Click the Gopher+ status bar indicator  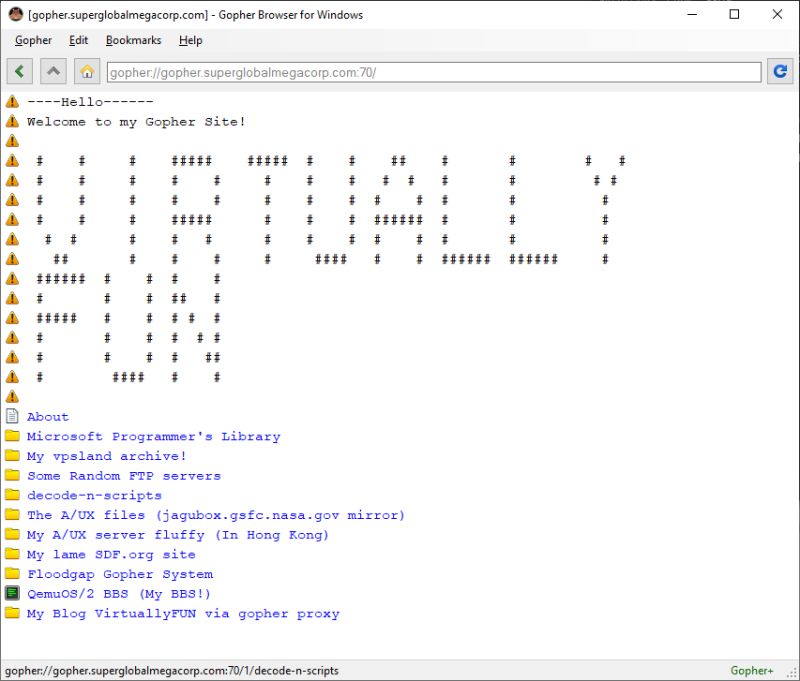pos(752,670)
